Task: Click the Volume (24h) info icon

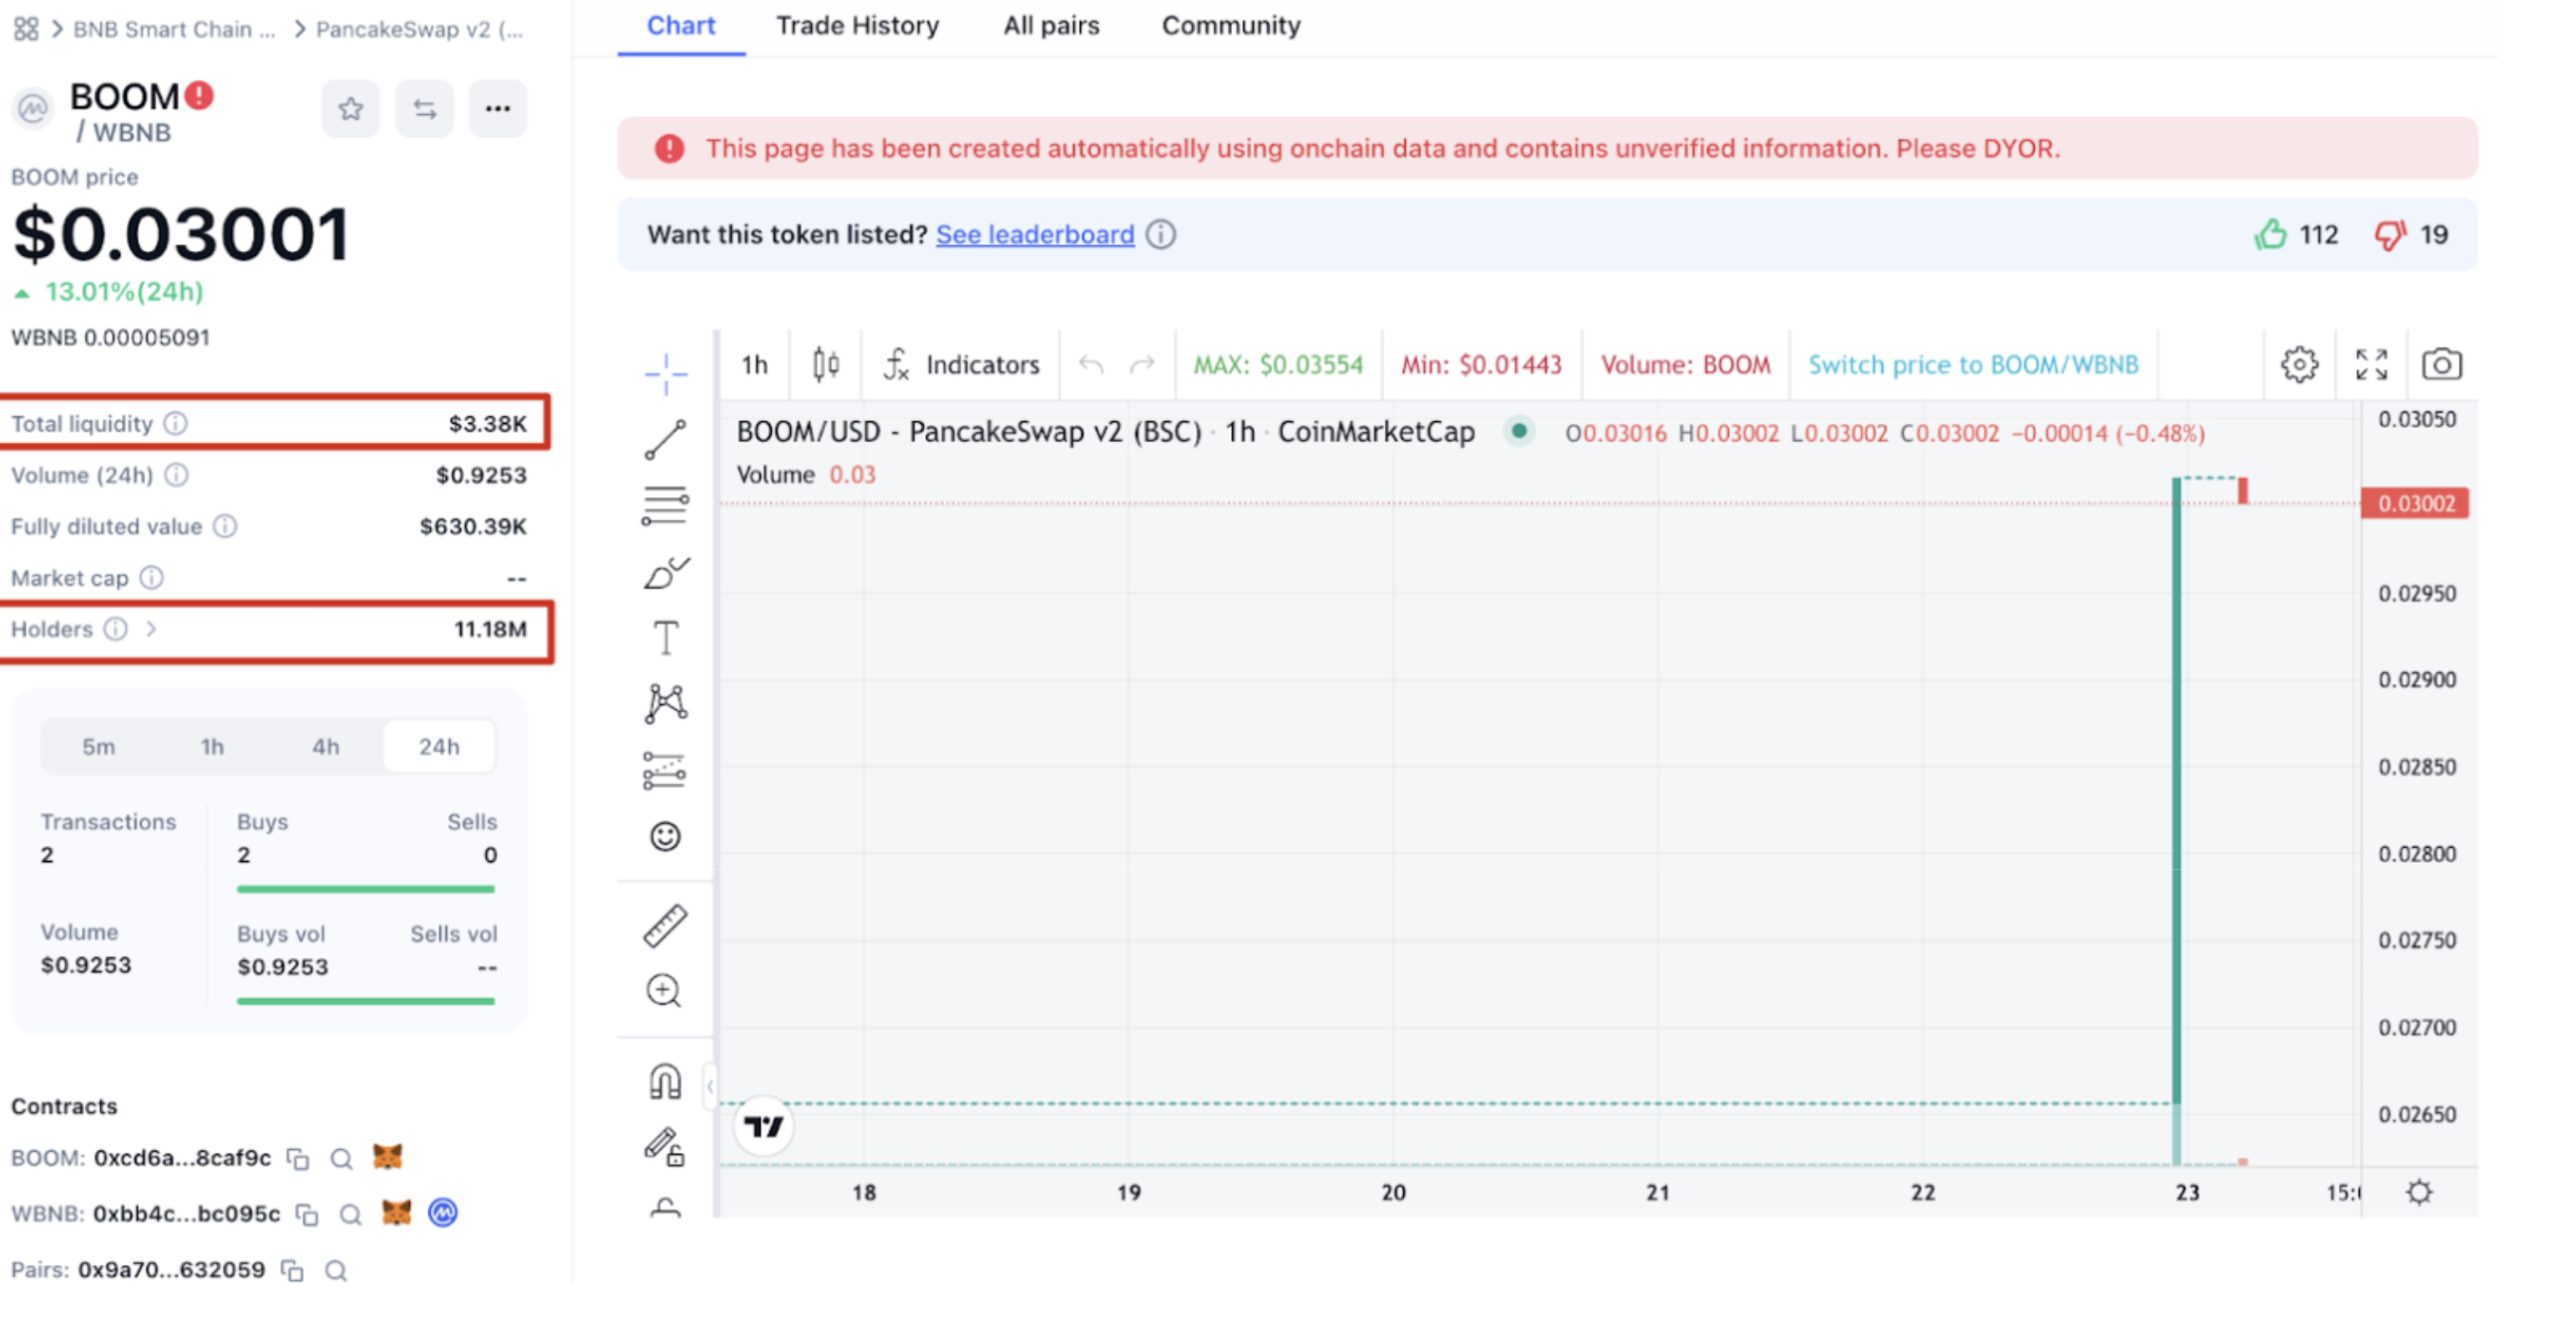Action: (176, 475)
